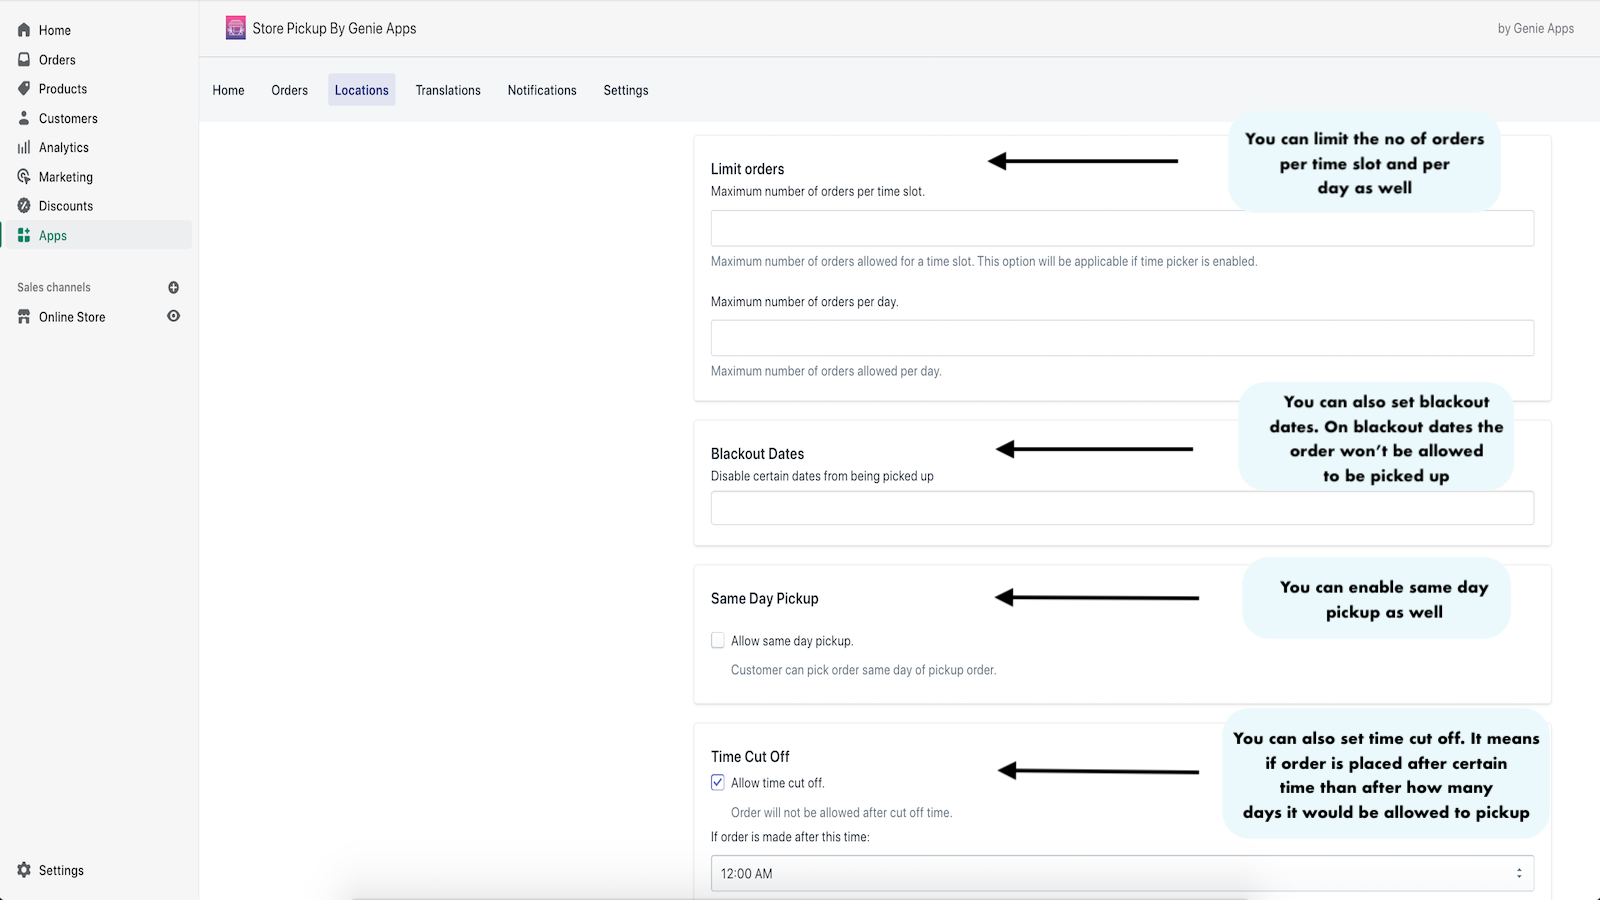Select the Customers person icon
The image size is (1600, 900).
(24, 118)
